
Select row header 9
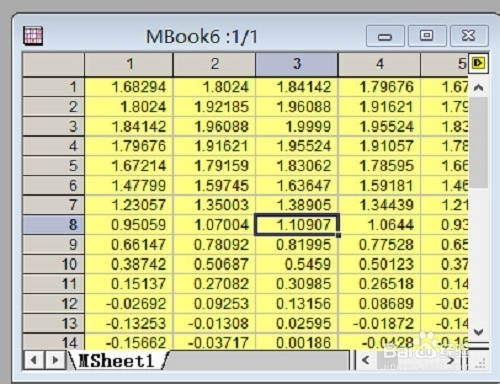click(54, 244)
